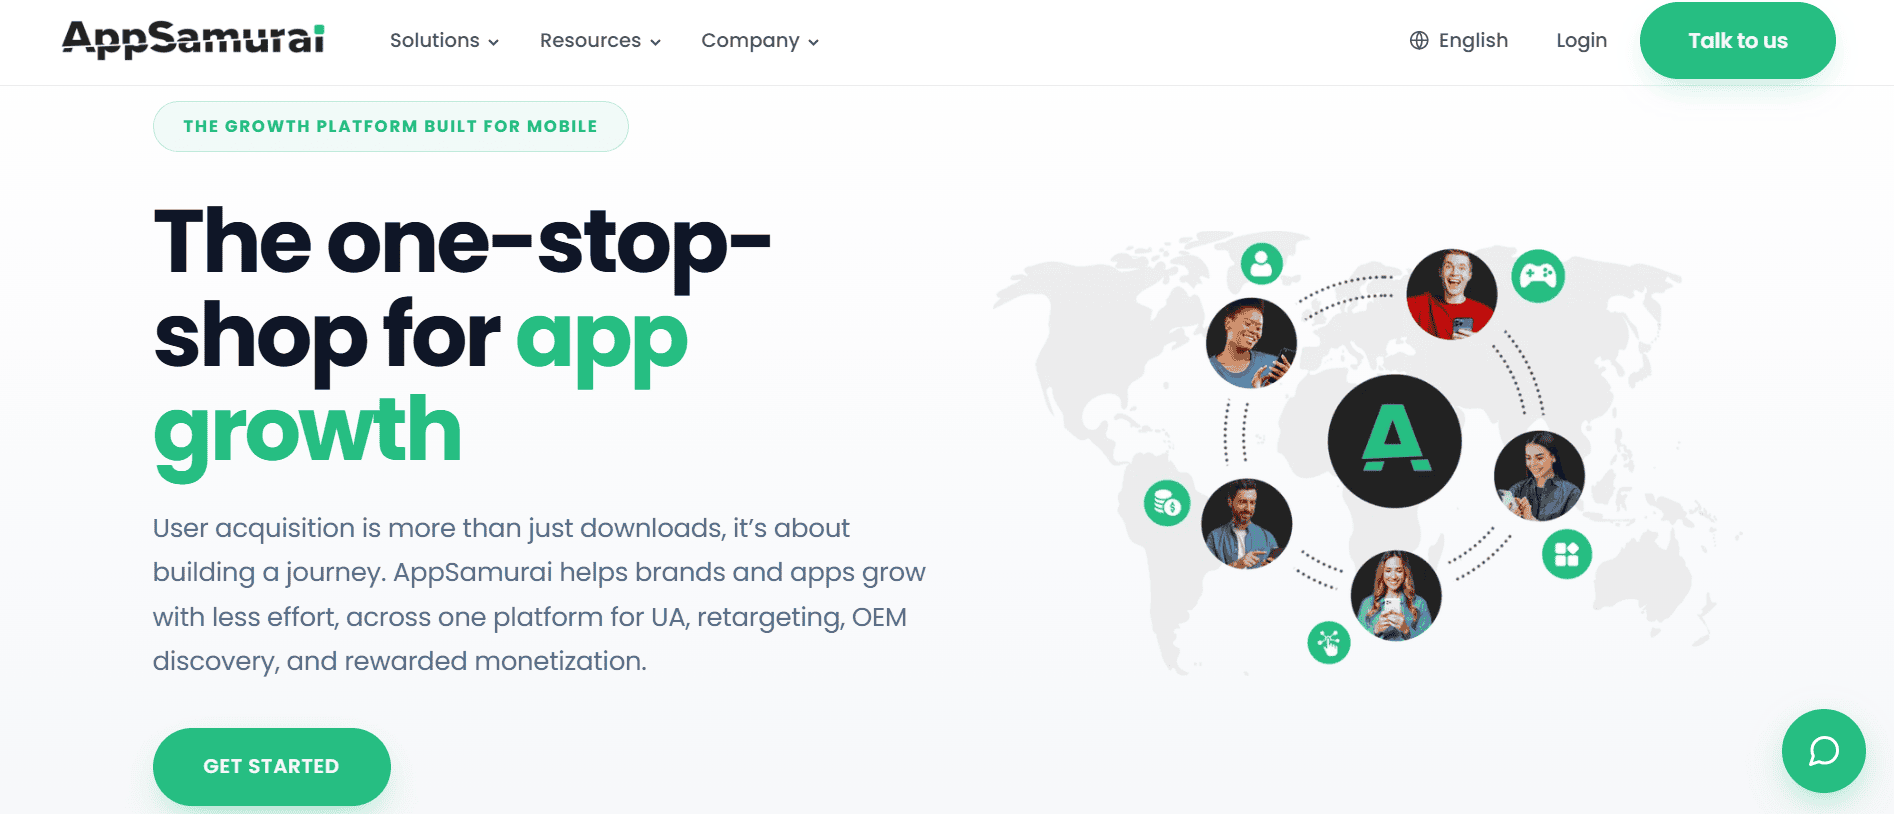The width and height of the screenshot is (1894, 814).
Task: Open the chat bubble widget
Action: pyautogui.click(x=1823, y=751)
